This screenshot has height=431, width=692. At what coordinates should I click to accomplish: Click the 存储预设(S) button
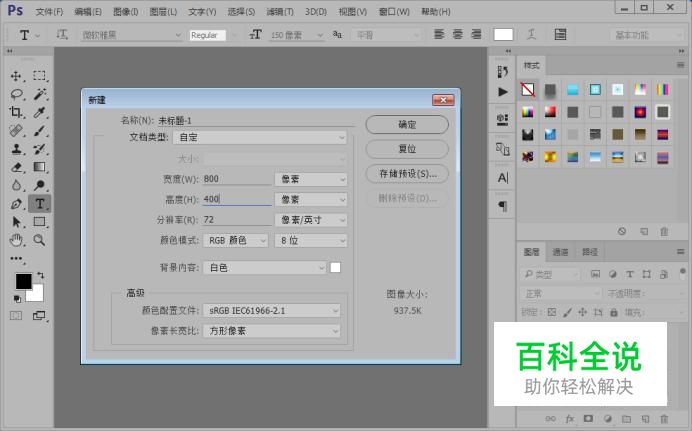407,174
